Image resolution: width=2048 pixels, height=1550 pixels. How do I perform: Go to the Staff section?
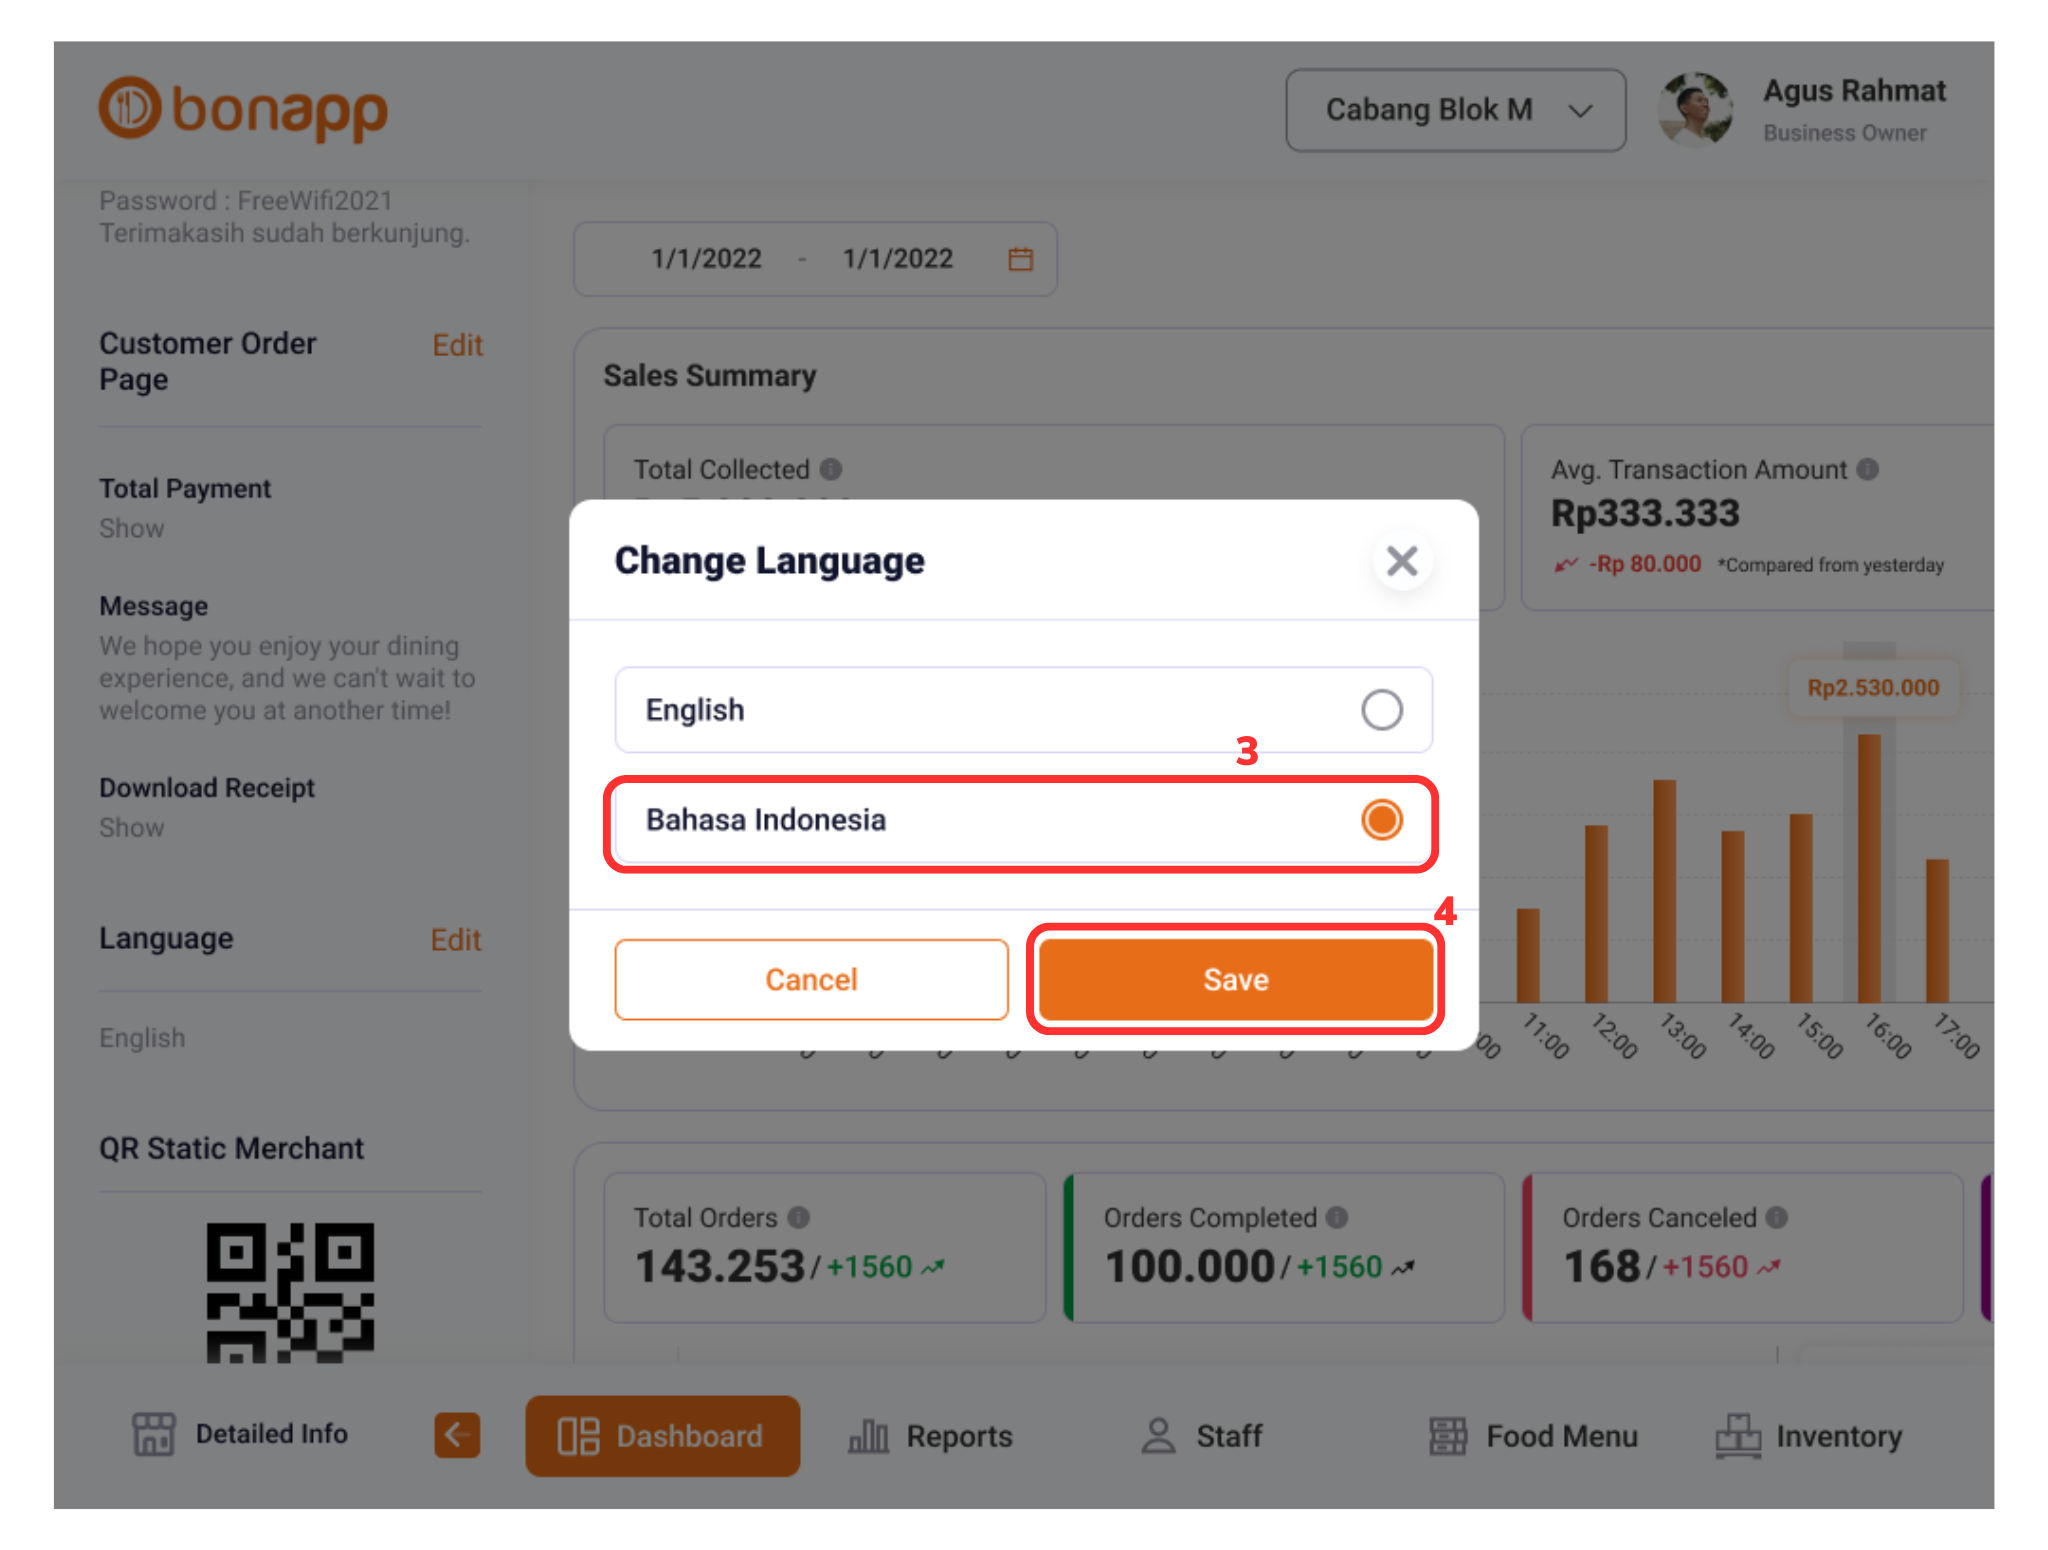coord(1201,1436)
